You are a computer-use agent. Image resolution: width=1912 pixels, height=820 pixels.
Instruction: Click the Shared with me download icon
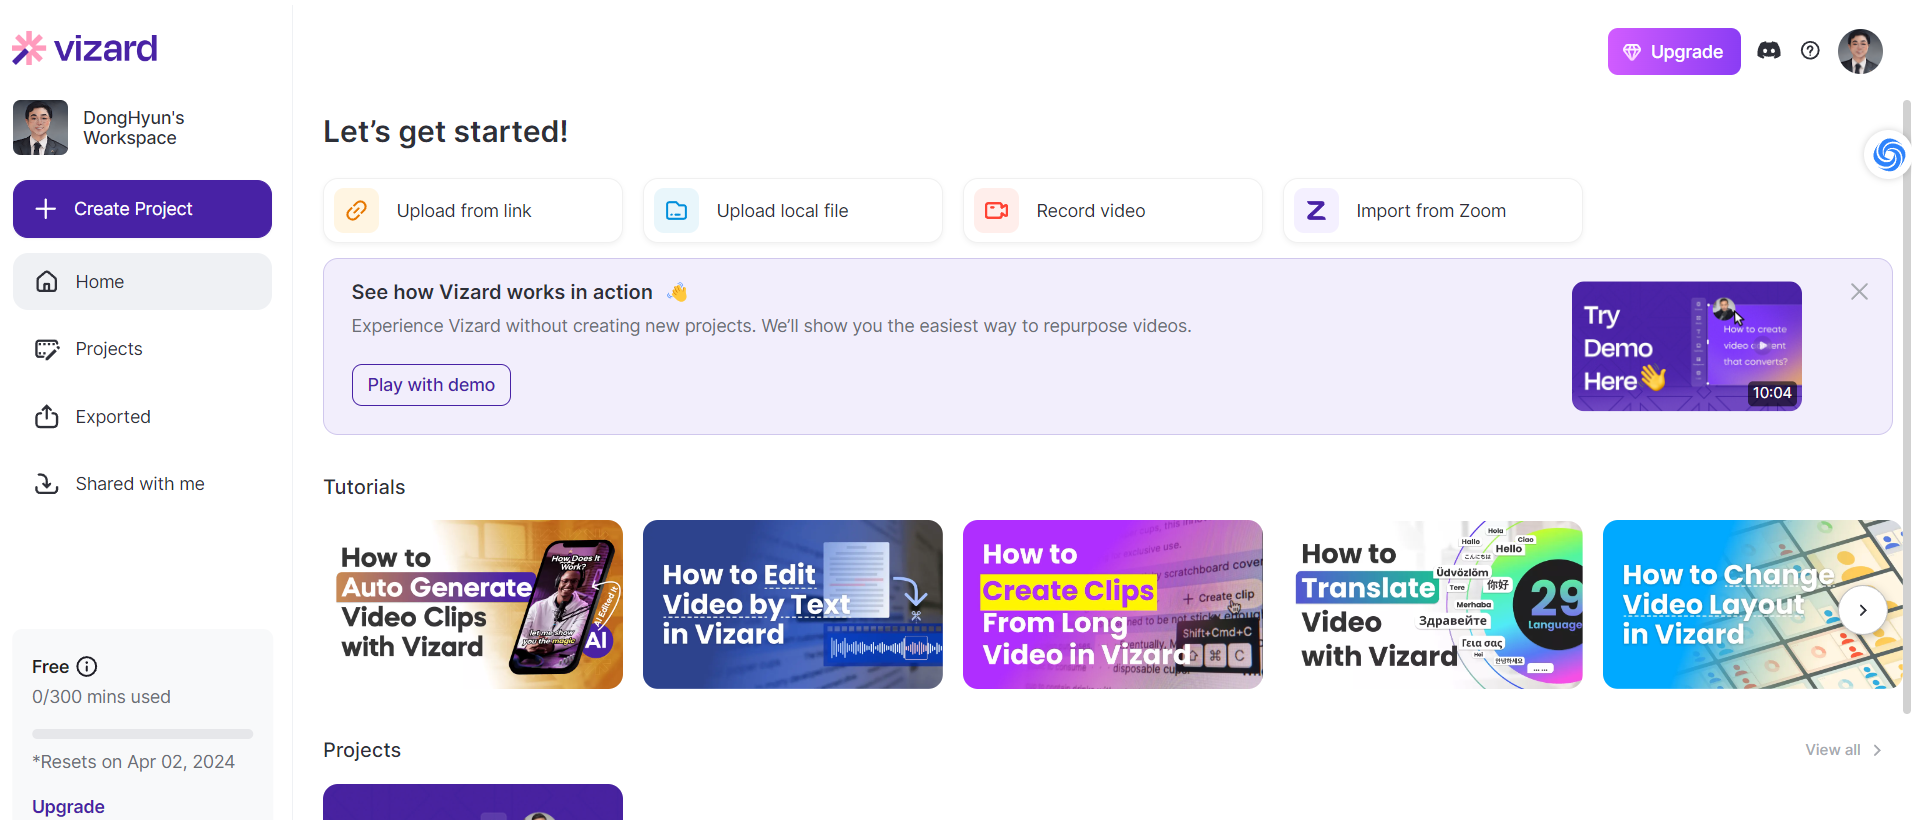coord(47,484)
